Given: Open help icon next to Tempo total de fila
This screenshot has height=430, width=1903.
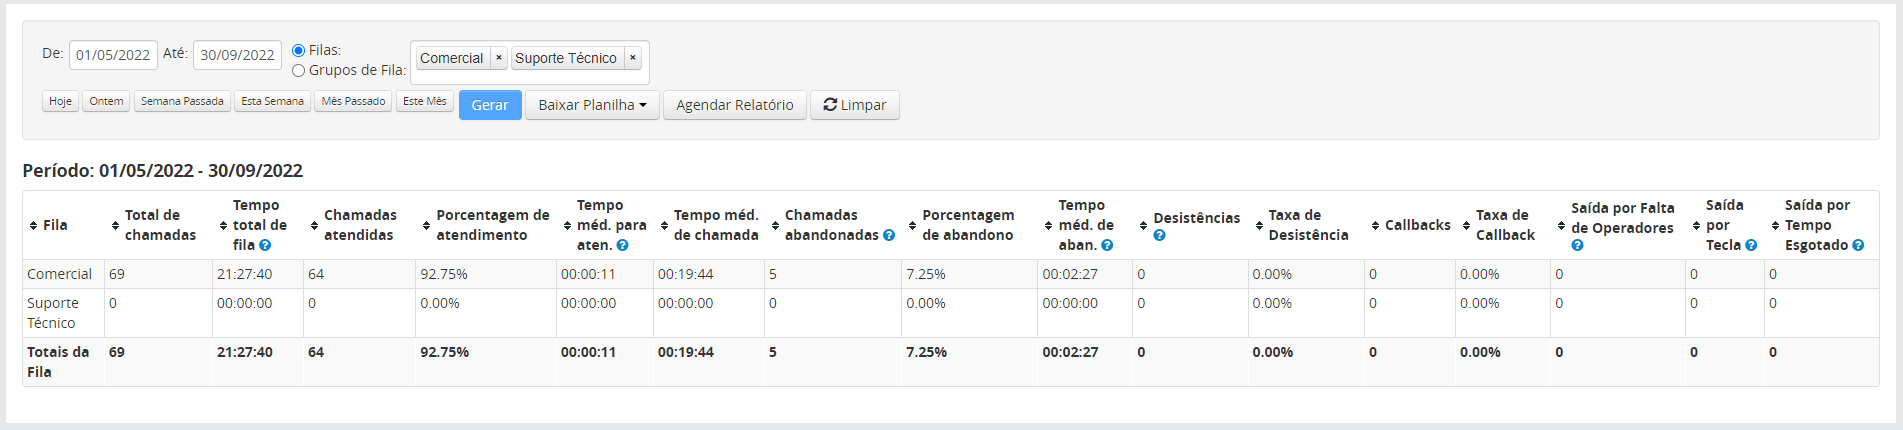Looking at the screenshot, I should coord(265,245).
